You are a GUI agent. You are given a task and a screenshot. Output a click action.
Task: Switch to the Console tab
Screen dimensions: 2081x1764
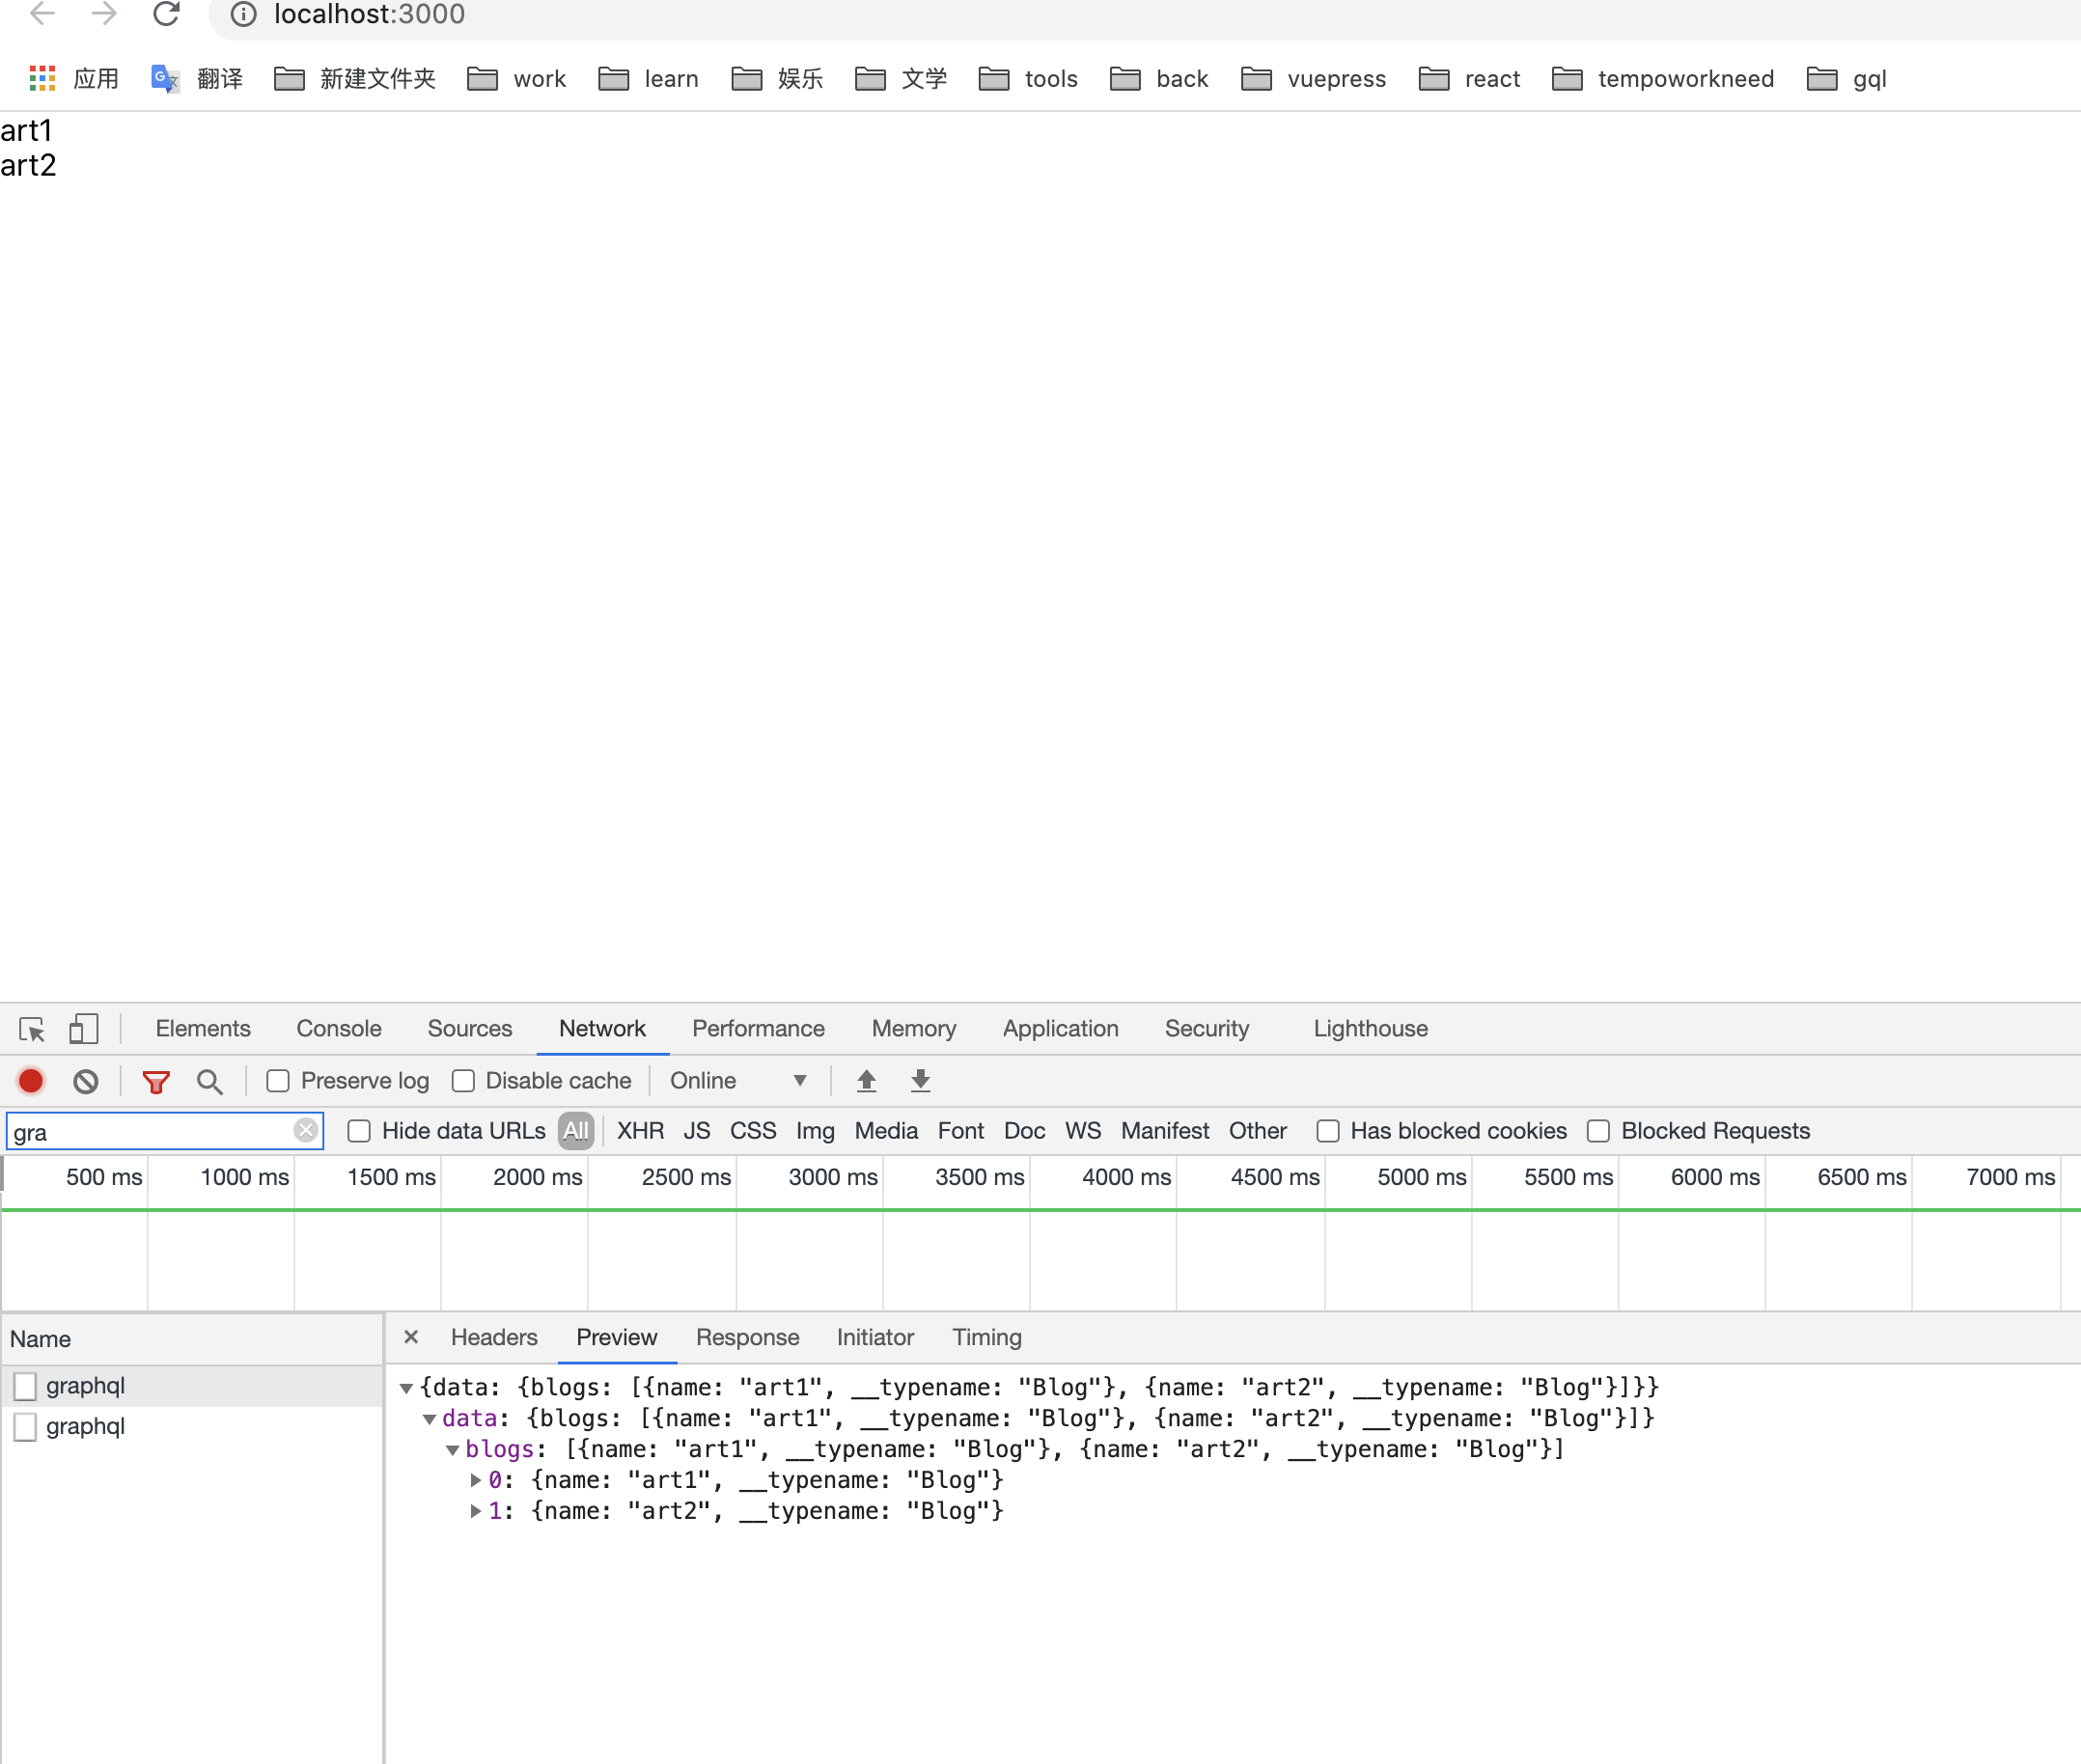(338, 1029)
